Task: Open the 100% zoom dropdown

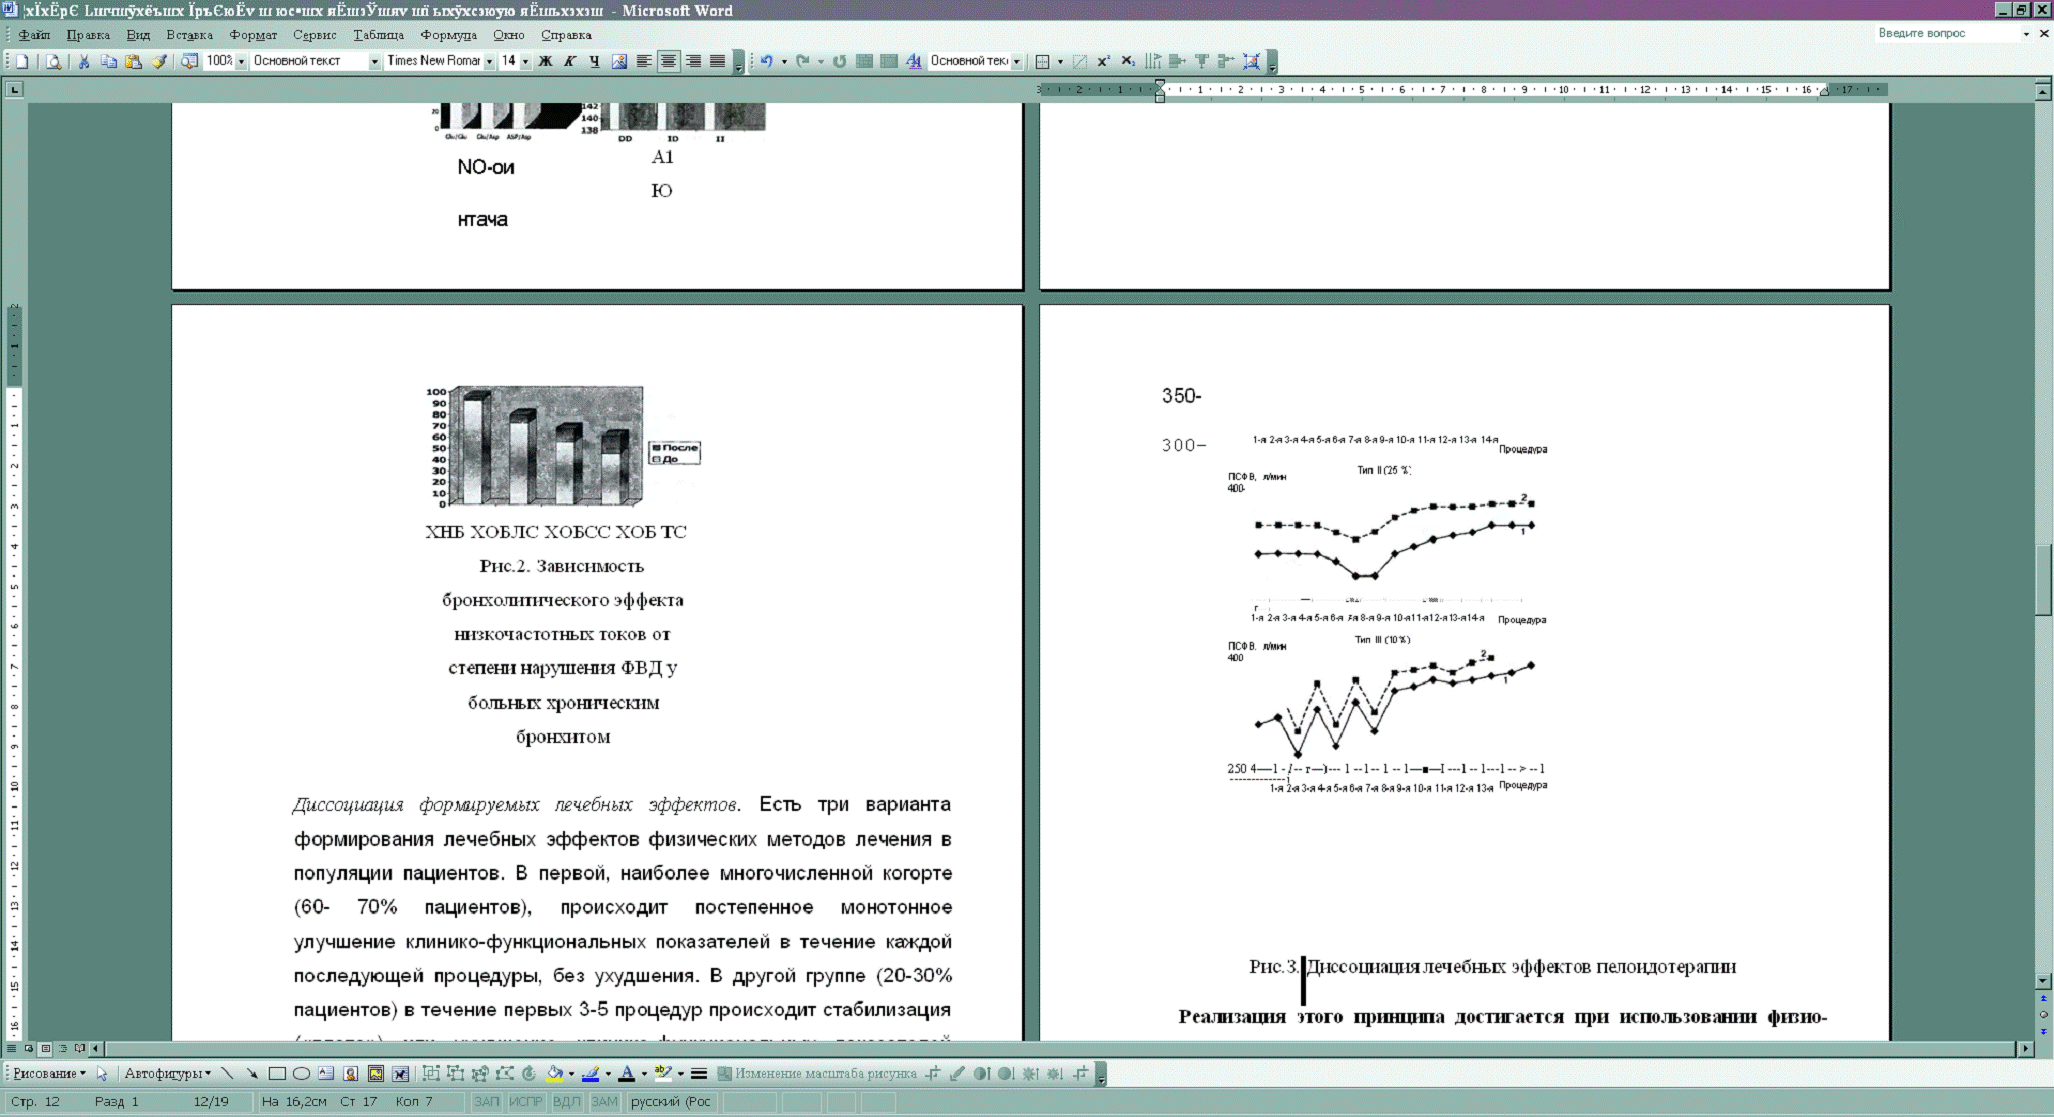Action: coord(241,61)
